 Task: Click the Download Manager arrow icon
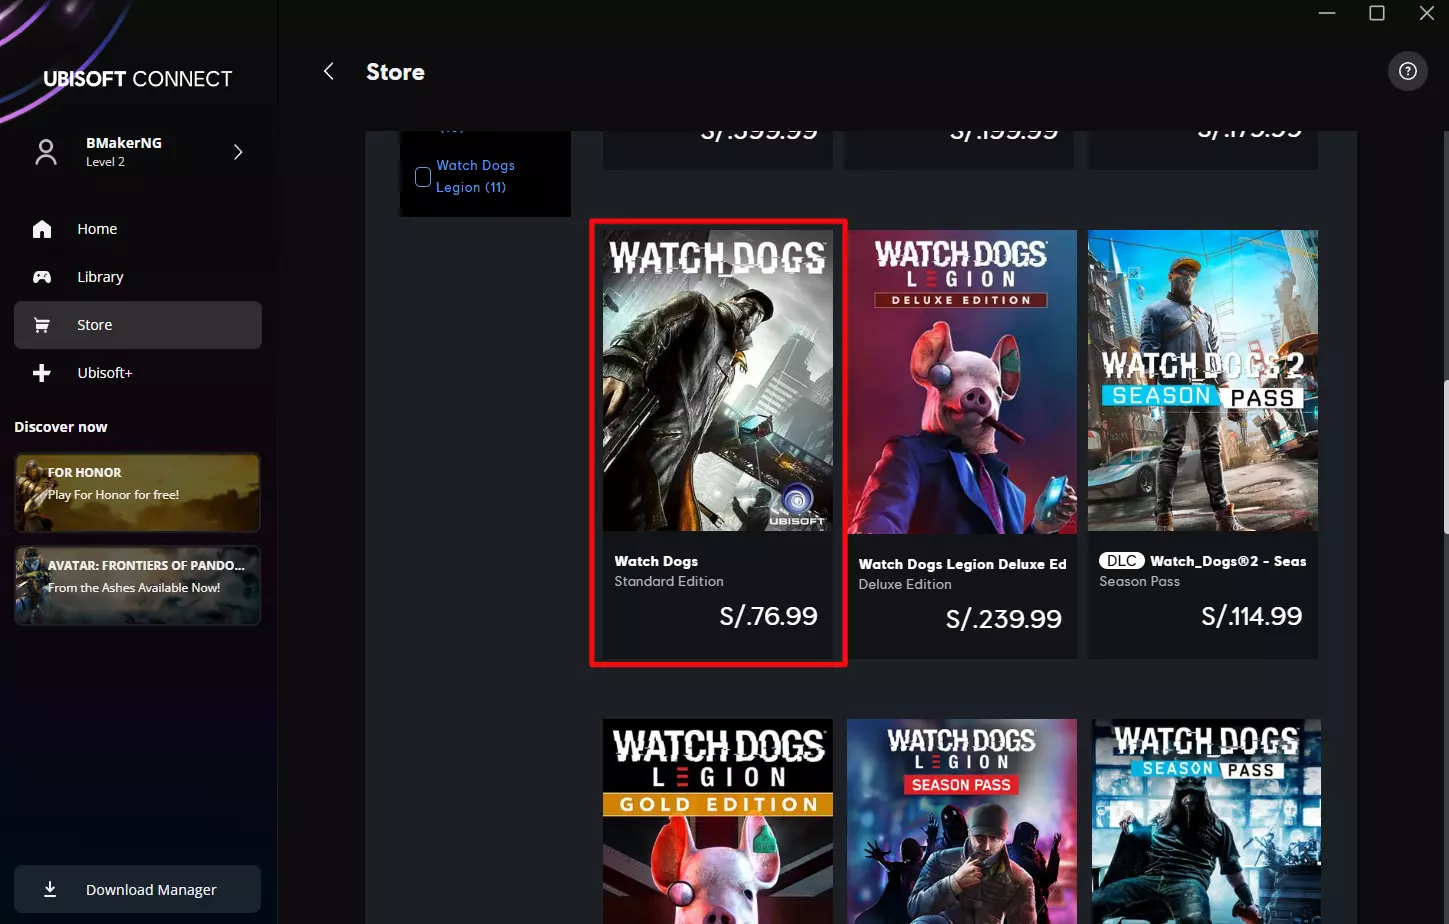50,889
